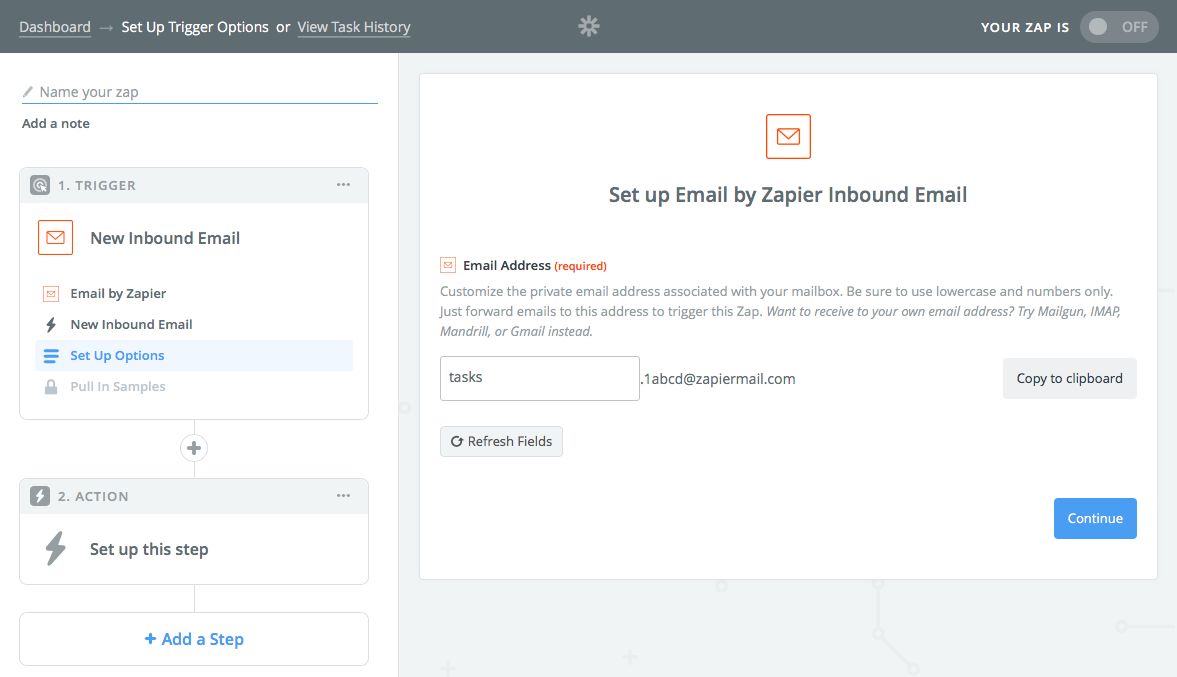Image resolution: width=1177 pixels, height=677 pixels.
Task: Click the action step lightning badge icon
Action: click(40, 496)
